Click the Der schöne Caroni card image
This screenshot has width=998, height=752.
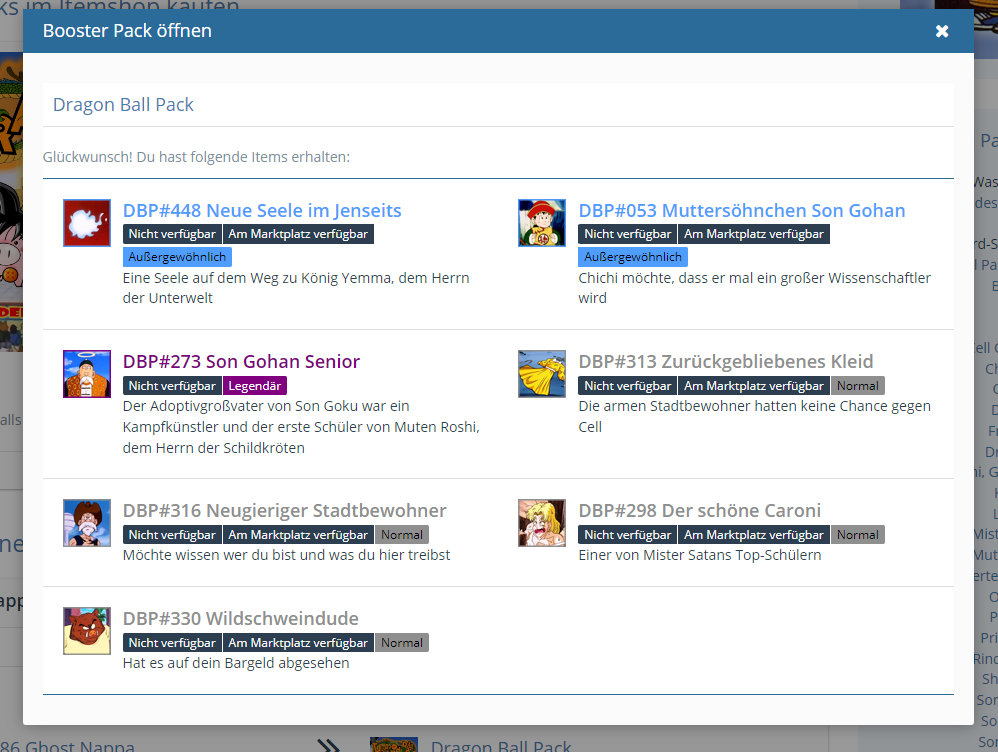(542, 523)
